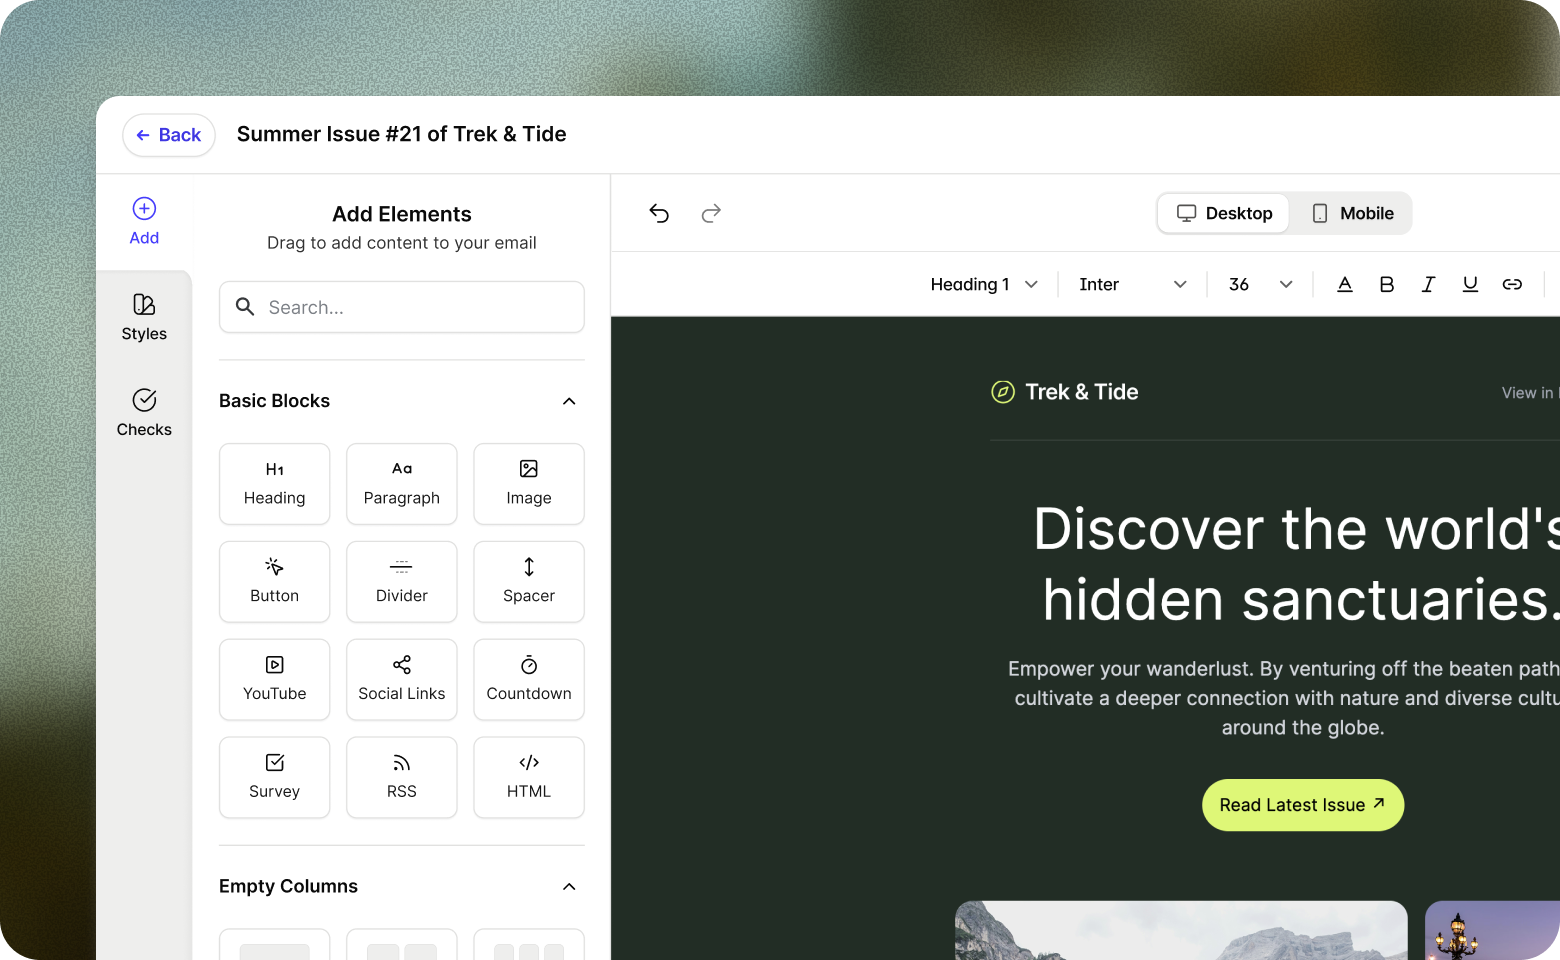
Task: Select the HTML block
Action: (529, 778)
